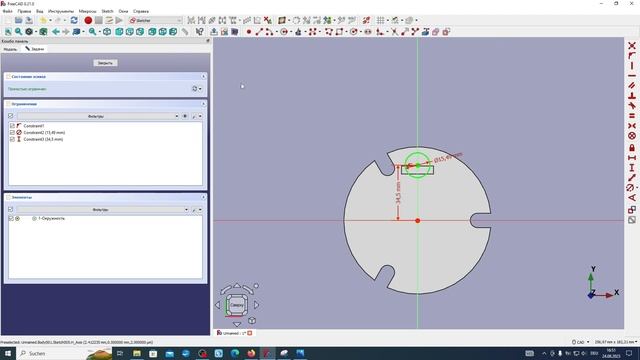Select the create line tool
Screen dimensions: 640x360
[x=259, y=31]
